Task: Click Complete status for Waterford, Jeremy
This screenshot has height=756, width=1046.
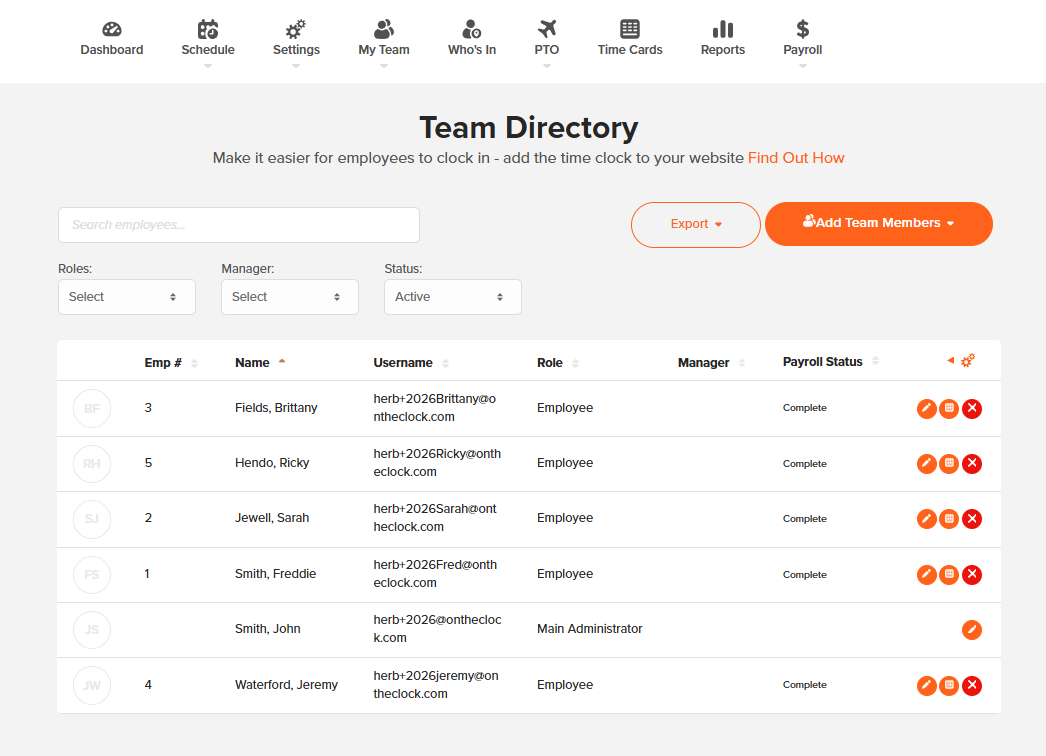Action: coord(805,685)
